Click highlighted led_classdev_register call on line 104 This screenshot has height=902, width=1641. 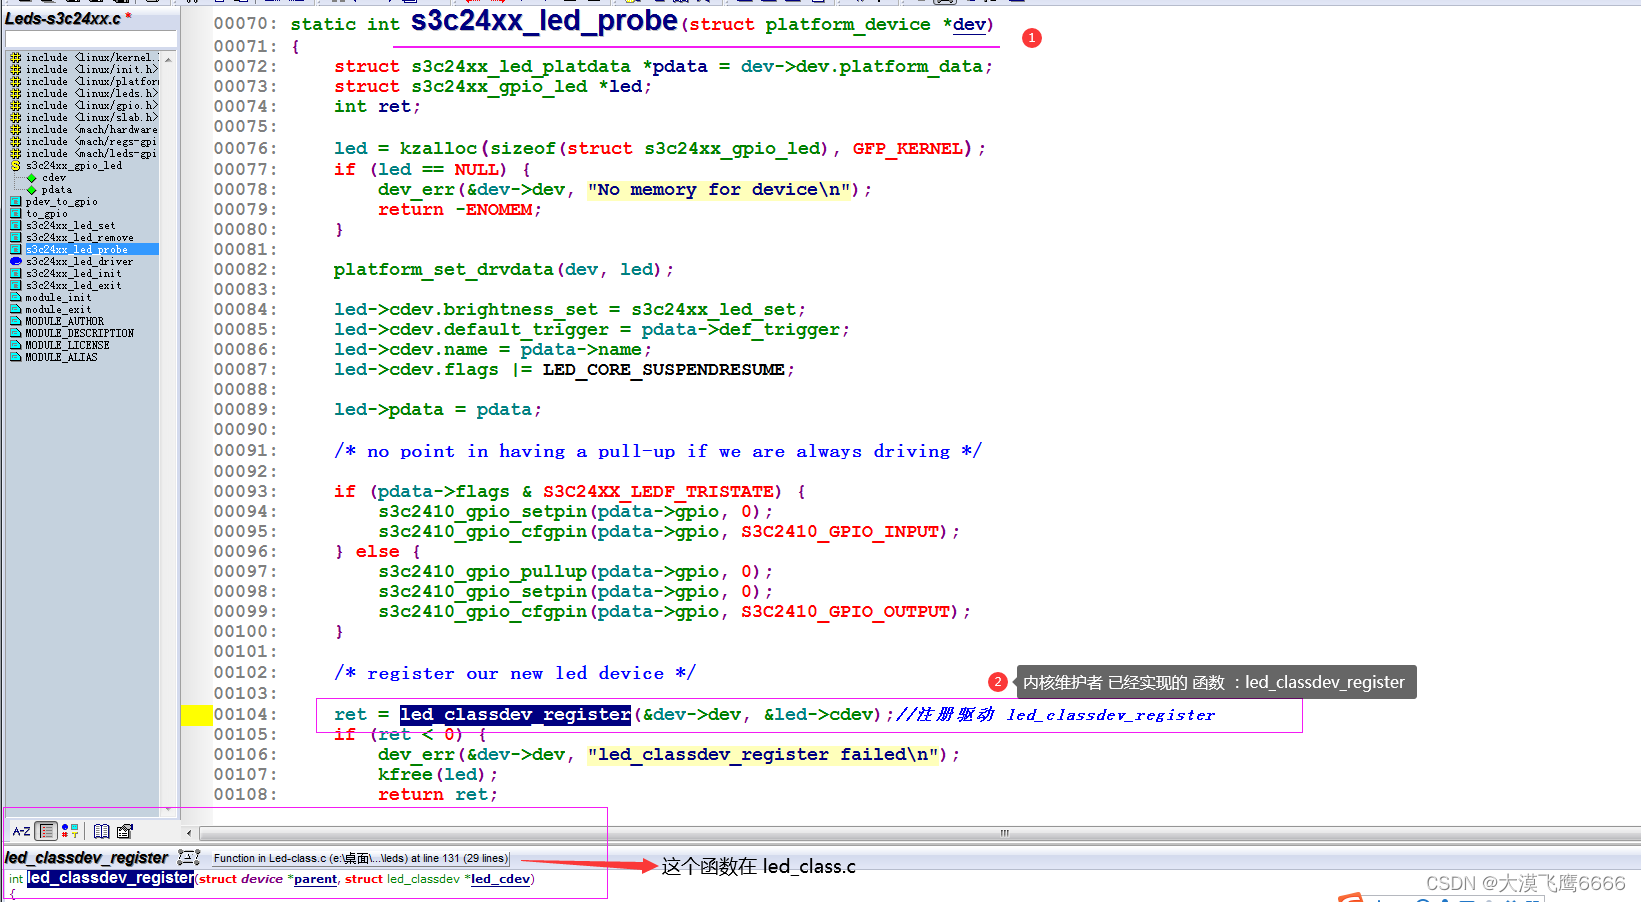(x=515, y=714)
